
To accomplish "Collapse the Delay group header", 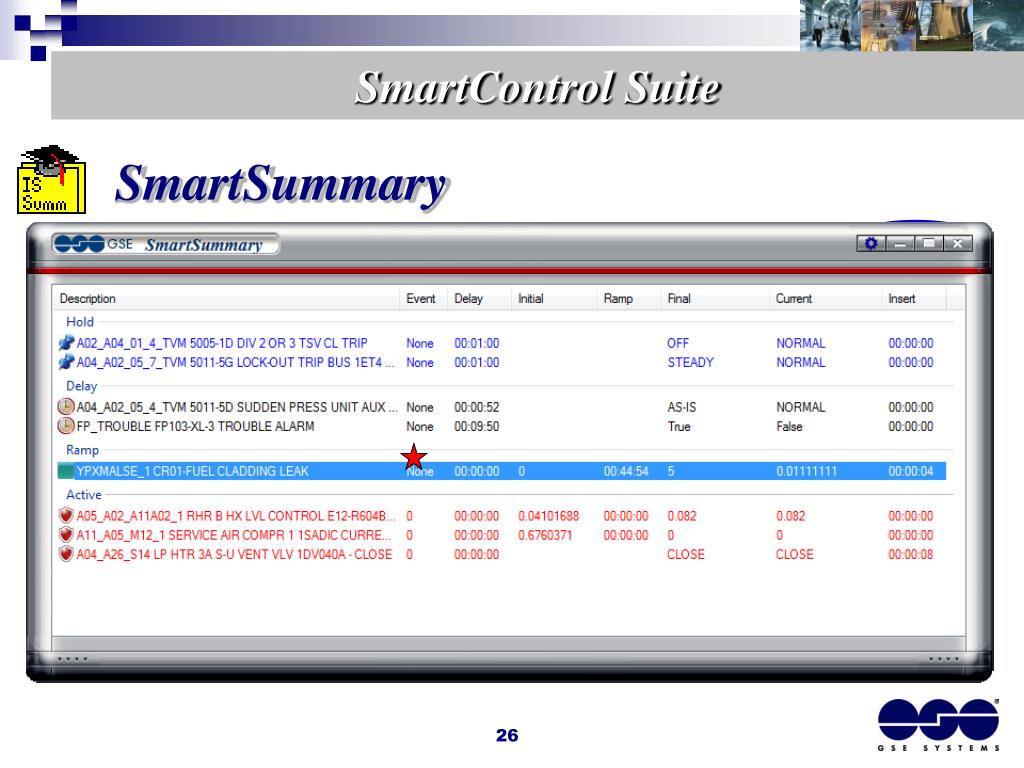I will (82, 386).
